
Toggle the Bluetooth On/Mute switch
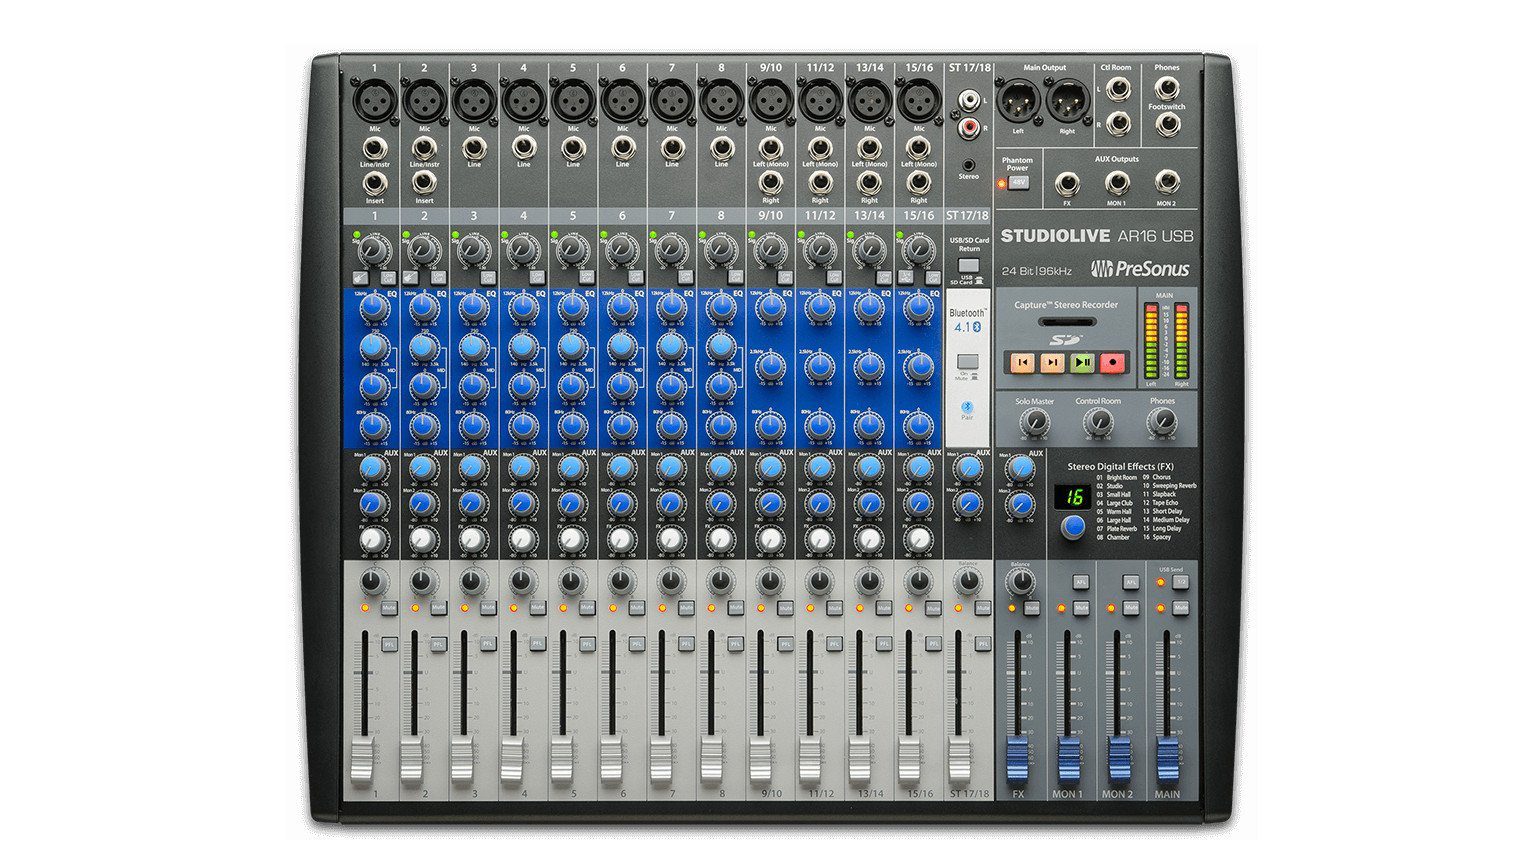pos(966,362)
